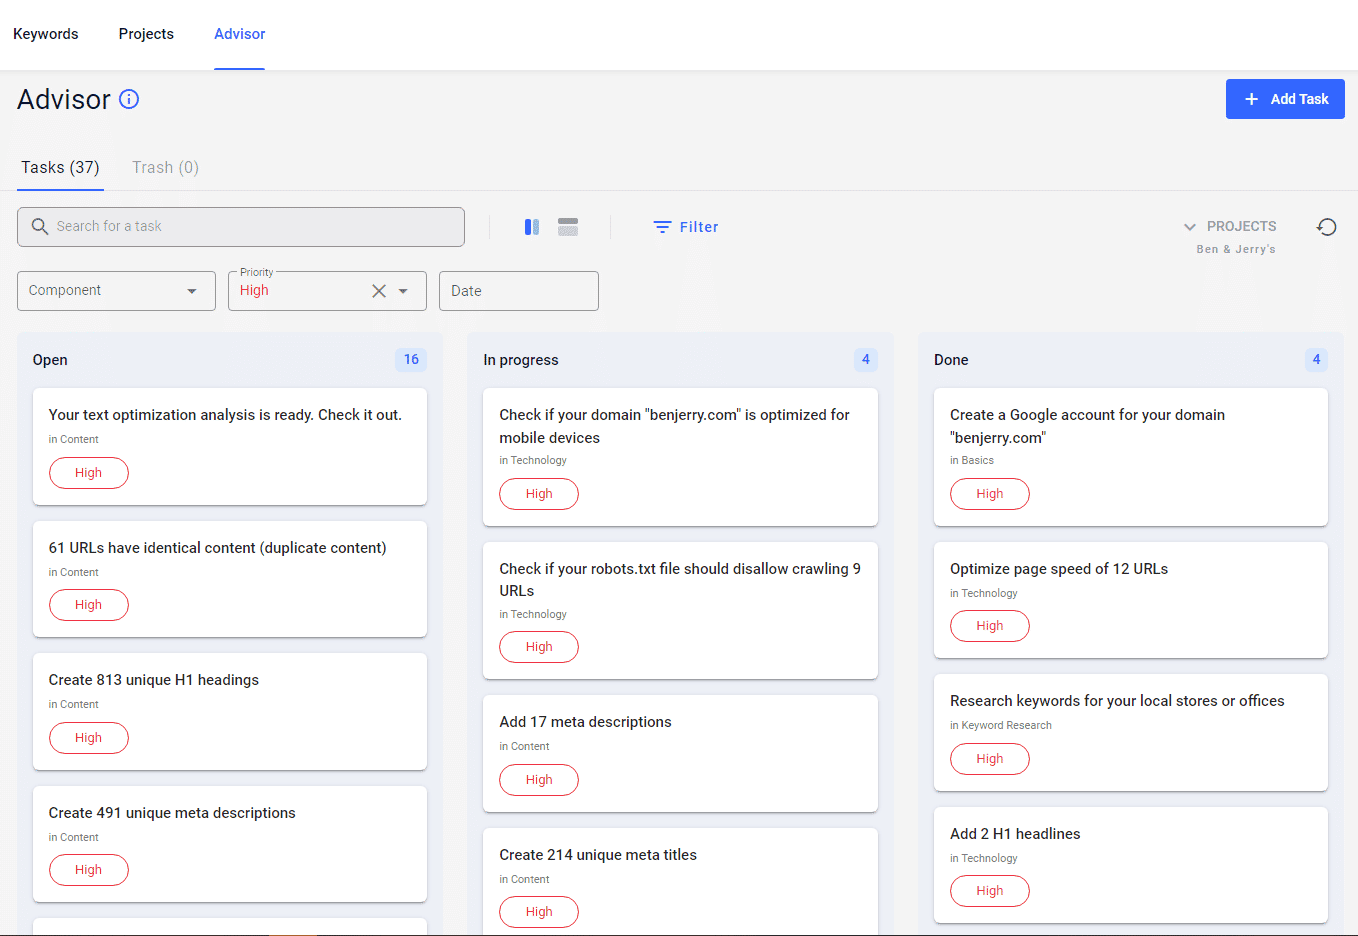Click the Date filter field
Screen dimensions: 1358x936
(518, 291)
